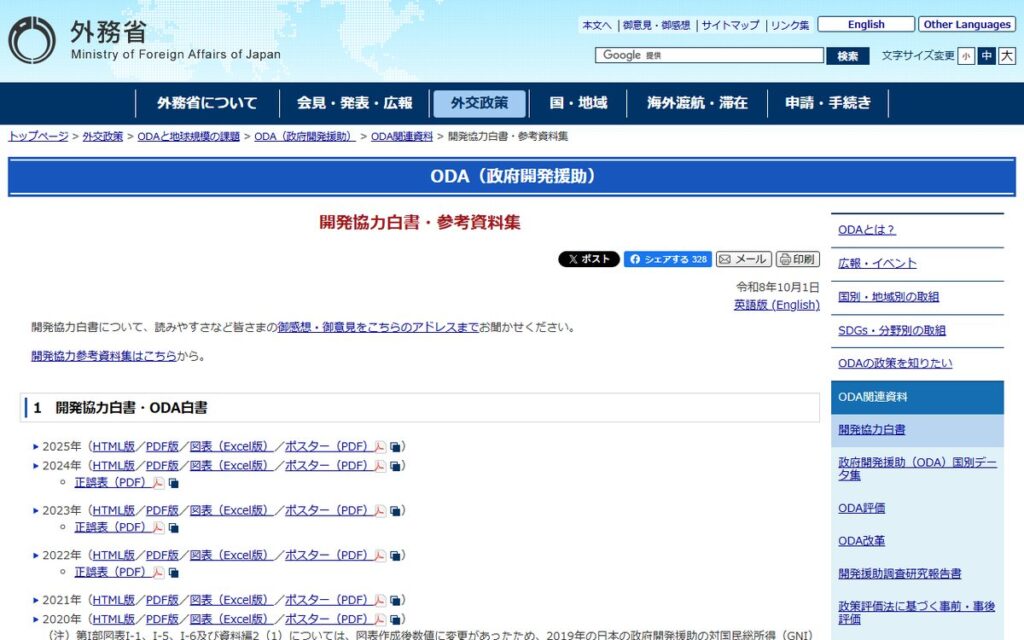Open the 外務省について menu

[207, 103]
